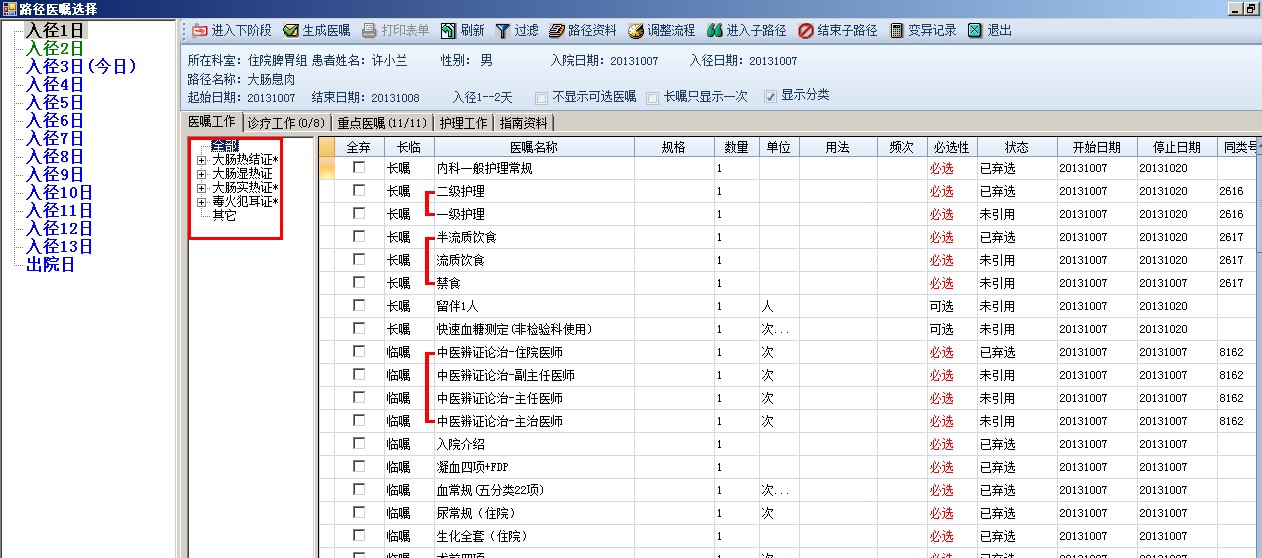Screen dimensions: 1262x558
Task: Select 入径4日 in the day list
Action: 55,84
